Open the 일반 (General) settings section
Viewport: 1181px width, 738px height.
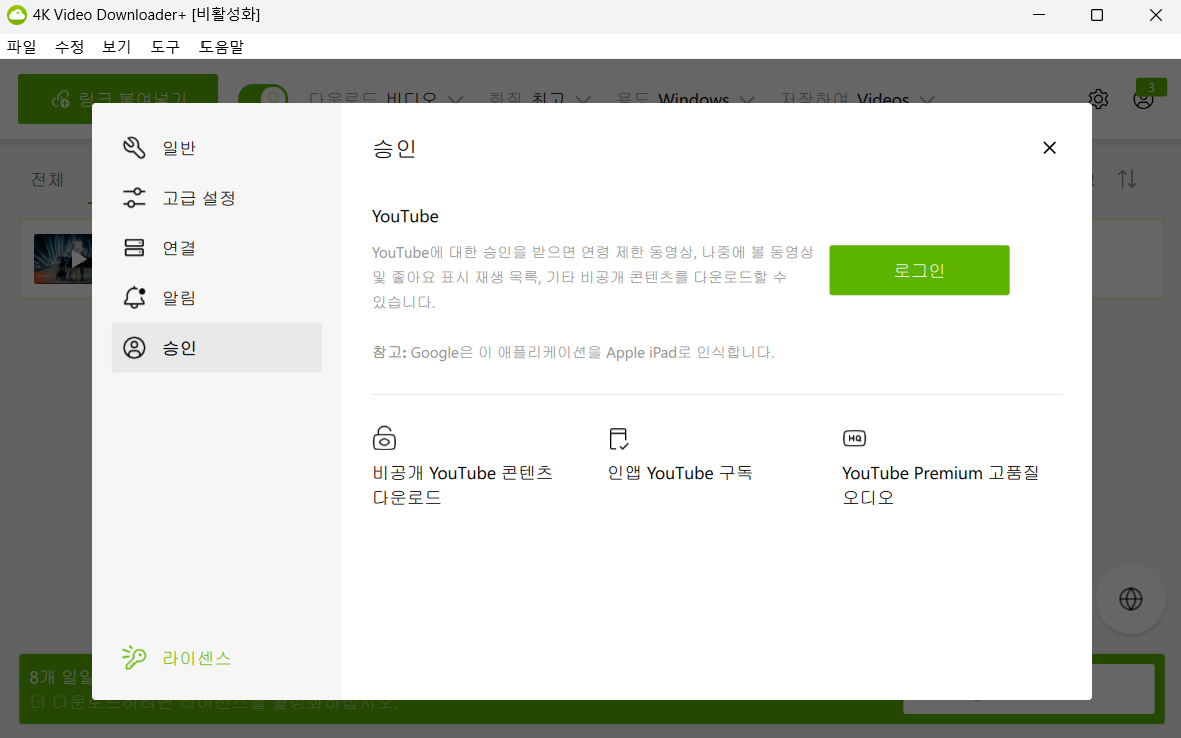pos(216,148)
